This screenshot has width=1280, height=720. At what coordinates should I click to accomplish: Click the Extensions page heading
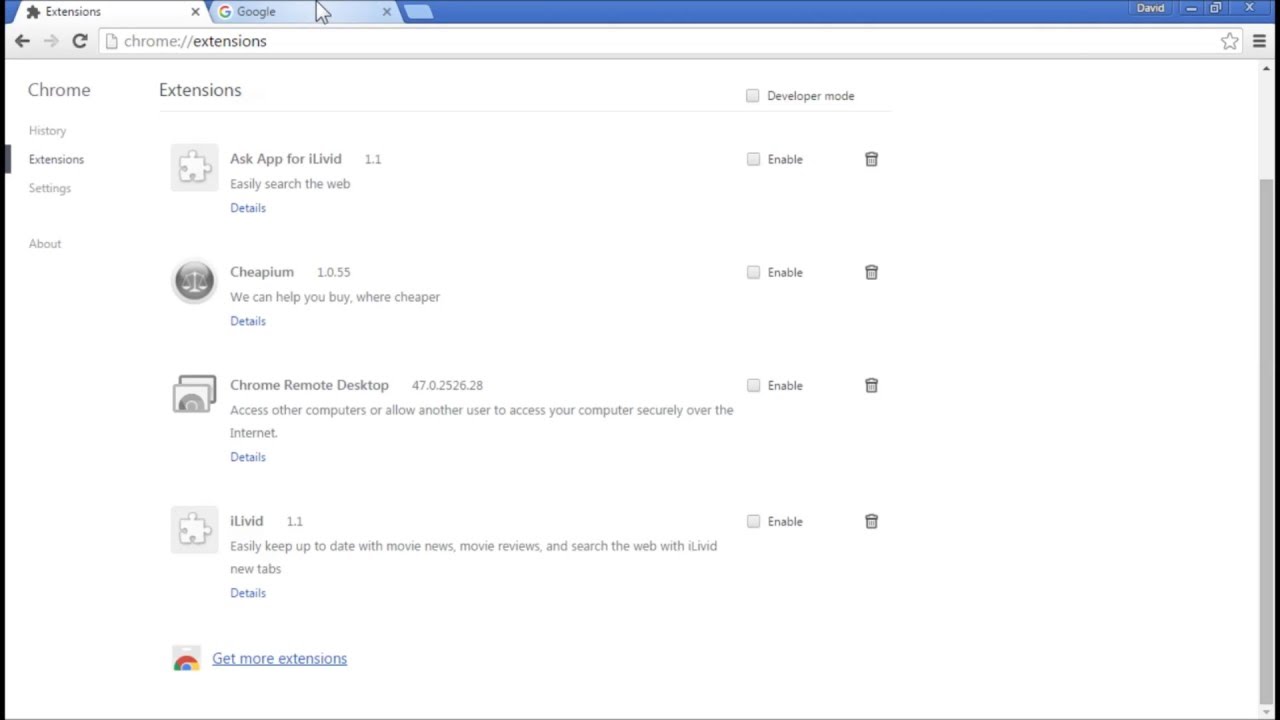click(200, 90)
